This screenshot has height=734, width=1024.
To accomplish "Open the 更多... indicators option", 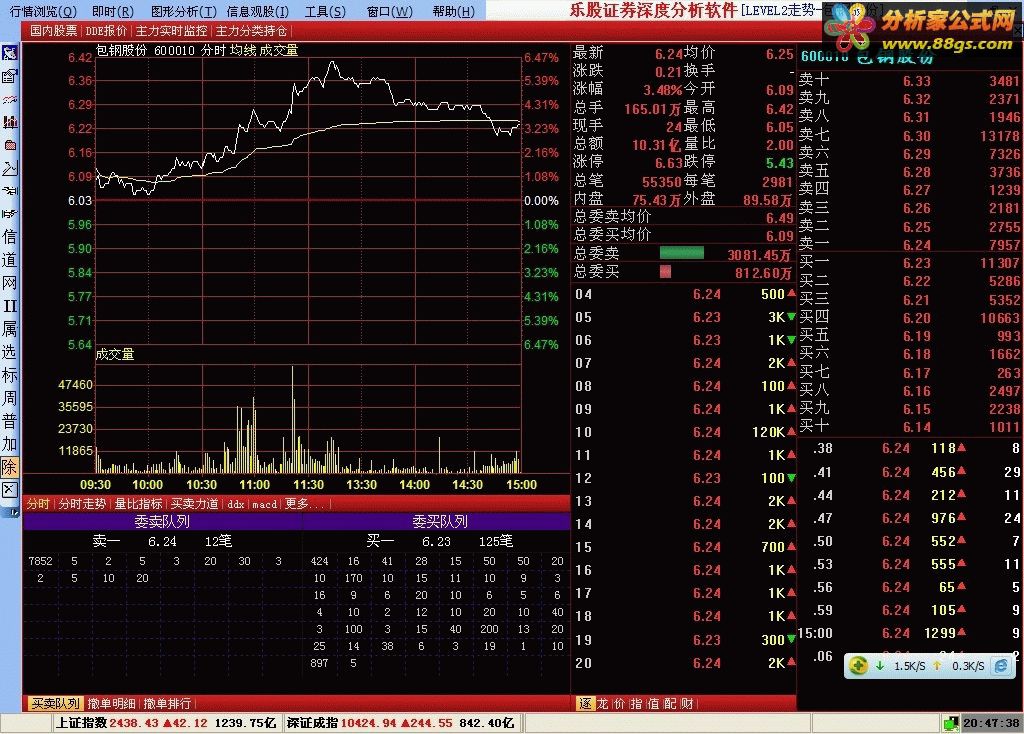I will pyautogui.click(x=304, y=504).
